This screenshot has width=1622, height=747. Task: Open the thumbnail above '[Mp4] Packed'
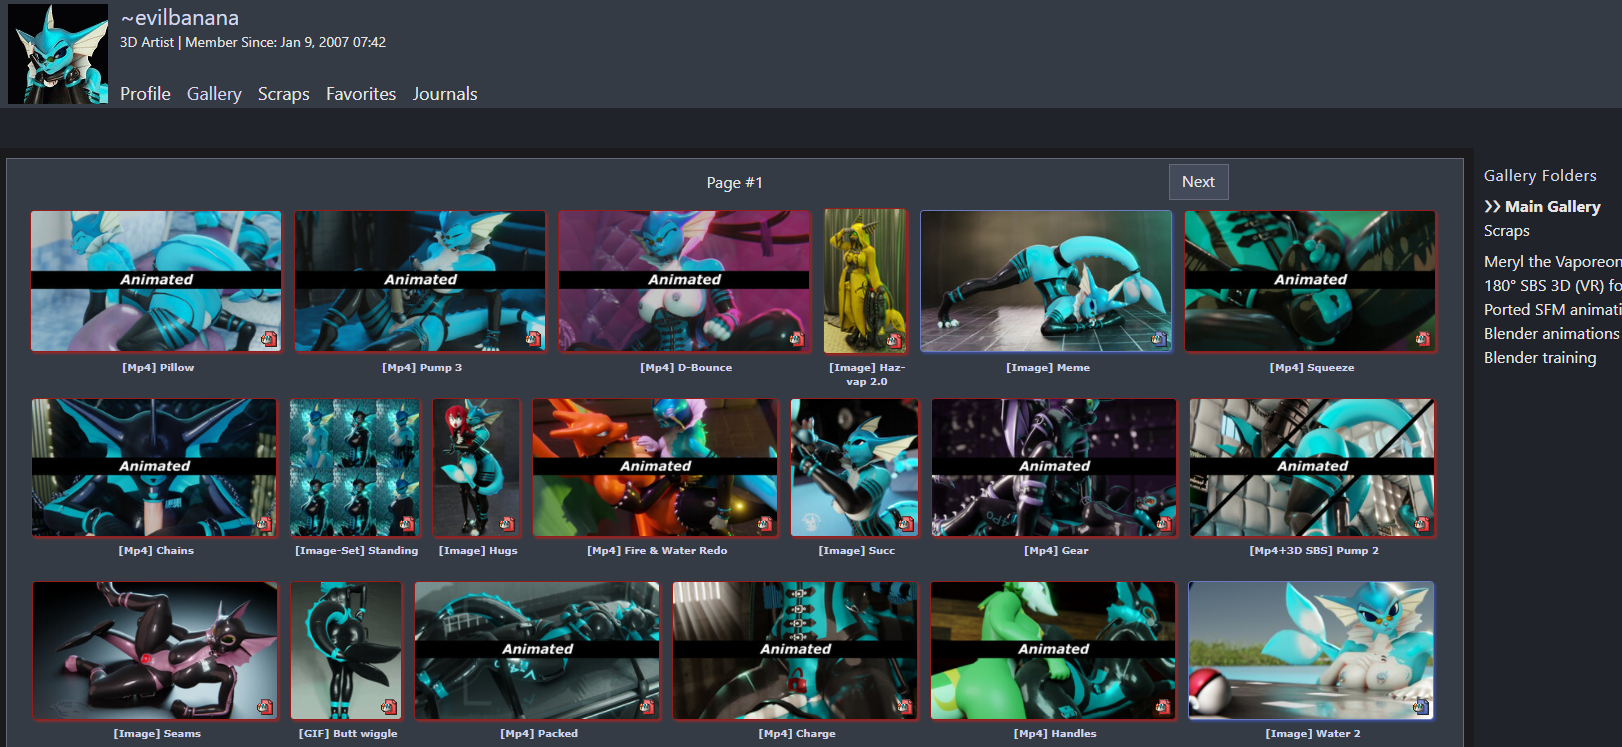537,651
